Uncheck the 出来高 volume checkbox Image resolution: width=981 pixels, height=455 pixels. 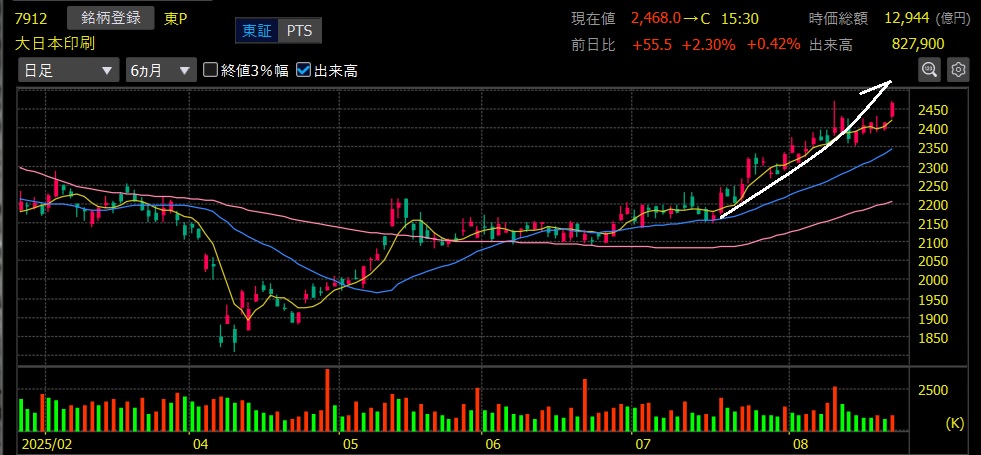click(302, 70)
